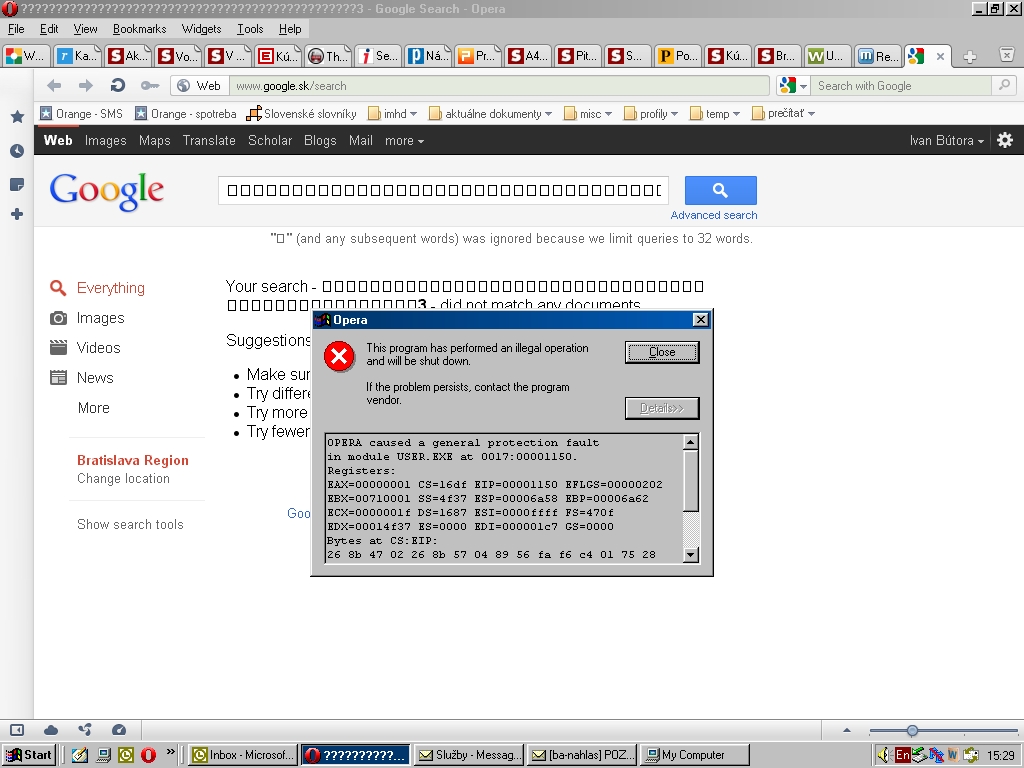
Task: Open the new tab plus button
Action: [970, 57]
